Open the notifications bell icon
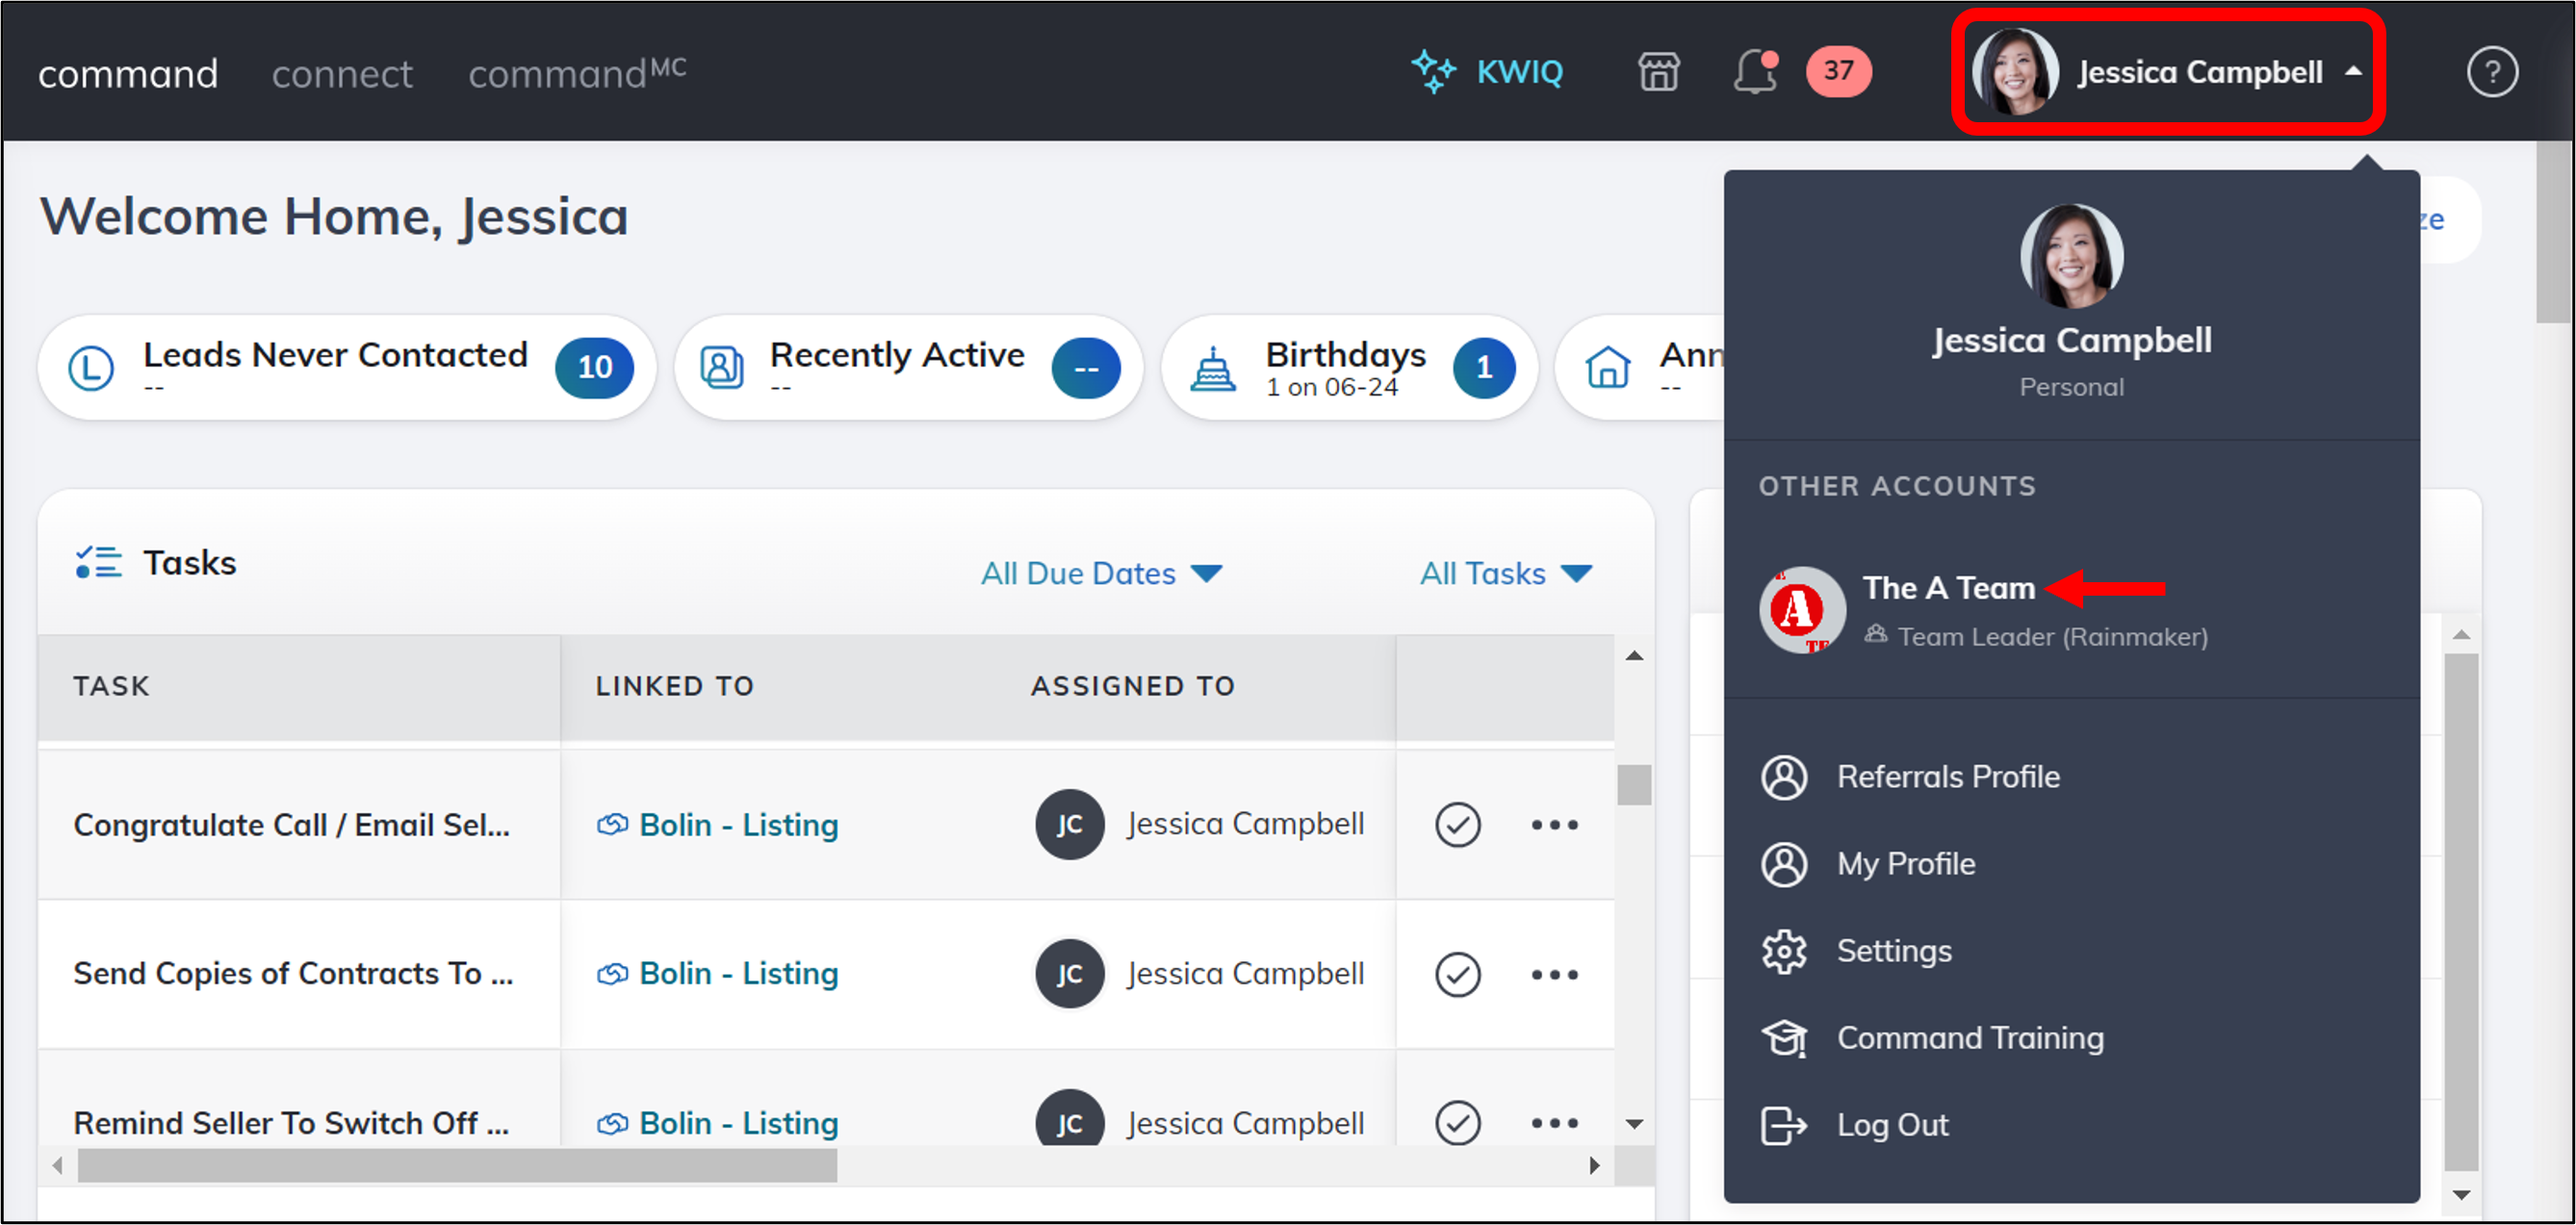 coord(1755,72)
